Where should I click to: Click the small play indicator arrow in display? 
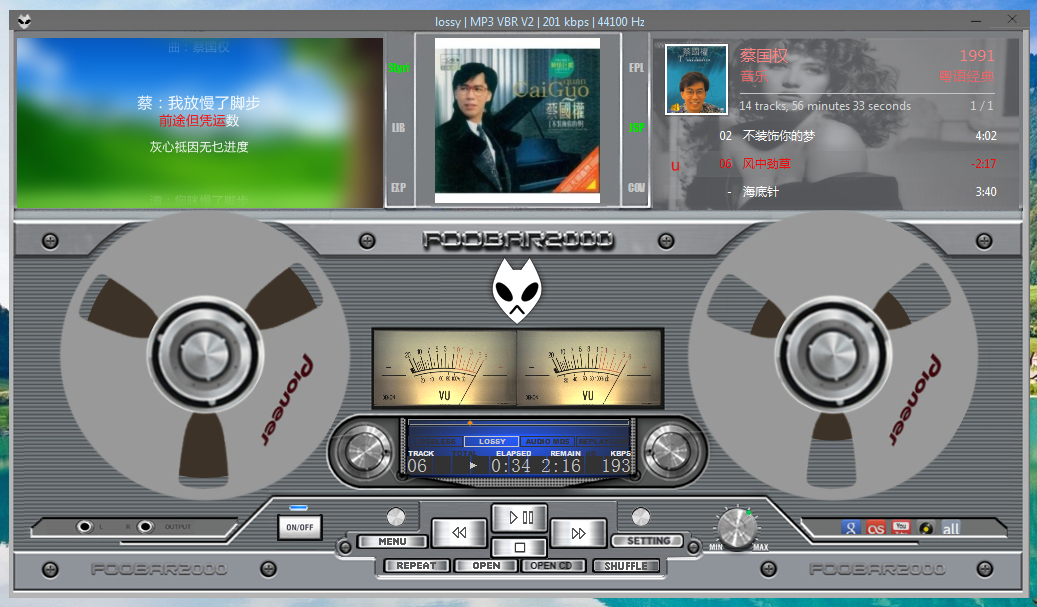coord(473,465)
